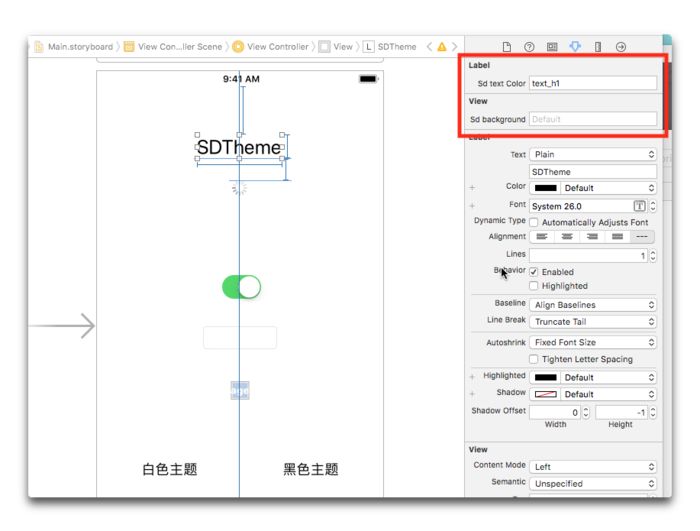Click the Shadow Offset Width stepper

(586, 412)
